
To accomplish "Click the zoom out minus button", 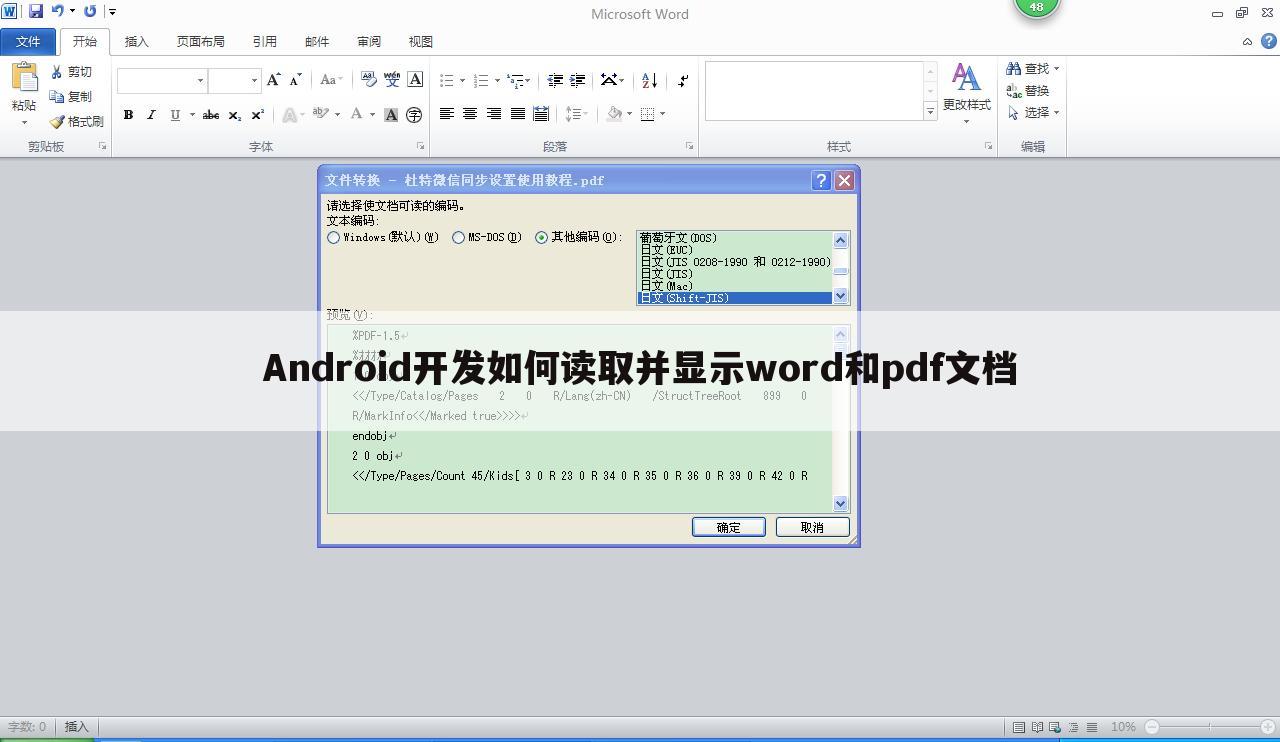I will [1151, 727].
